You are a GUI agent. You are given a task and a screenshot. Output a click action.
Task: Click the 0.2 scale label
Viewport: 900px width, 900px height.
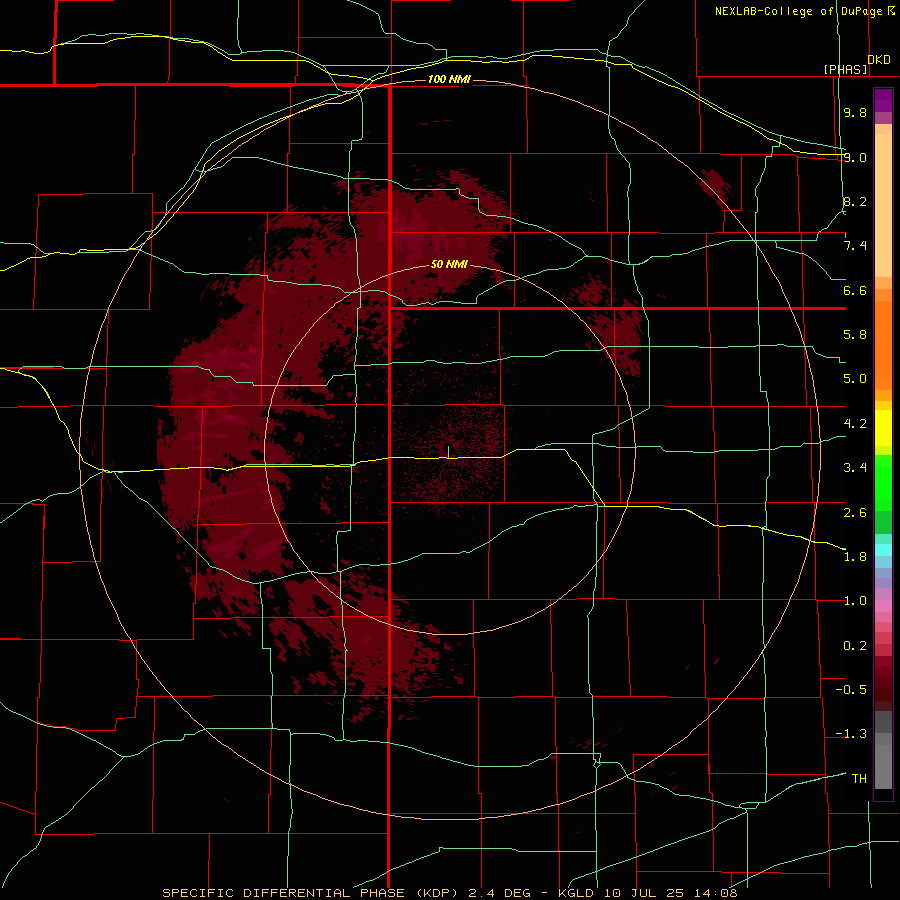(x=855, y=646)
